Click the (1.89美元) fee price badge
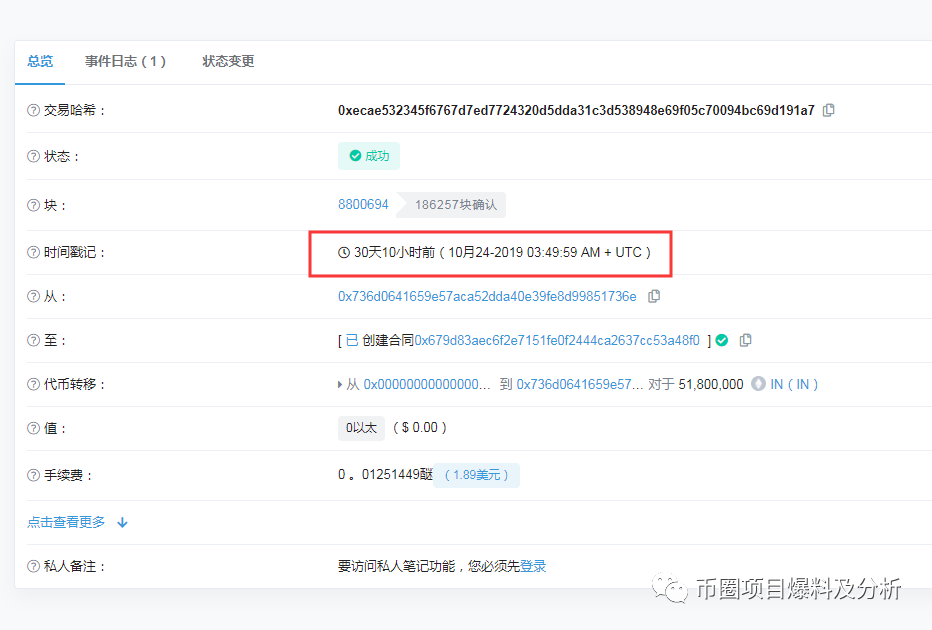This screenshot has height=630, width=932. click(x=476, y=475)
